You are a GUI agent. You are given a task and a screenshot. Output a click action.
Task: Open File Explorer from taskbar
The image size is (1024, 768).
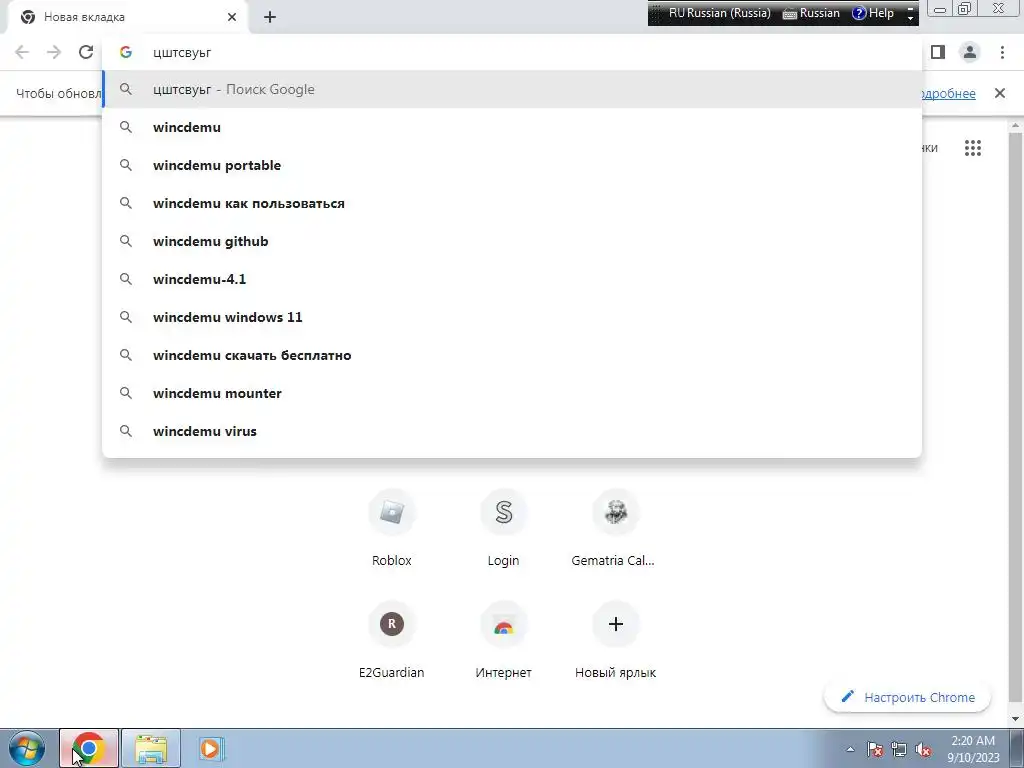pyautogui.click(x=151, y=748)
